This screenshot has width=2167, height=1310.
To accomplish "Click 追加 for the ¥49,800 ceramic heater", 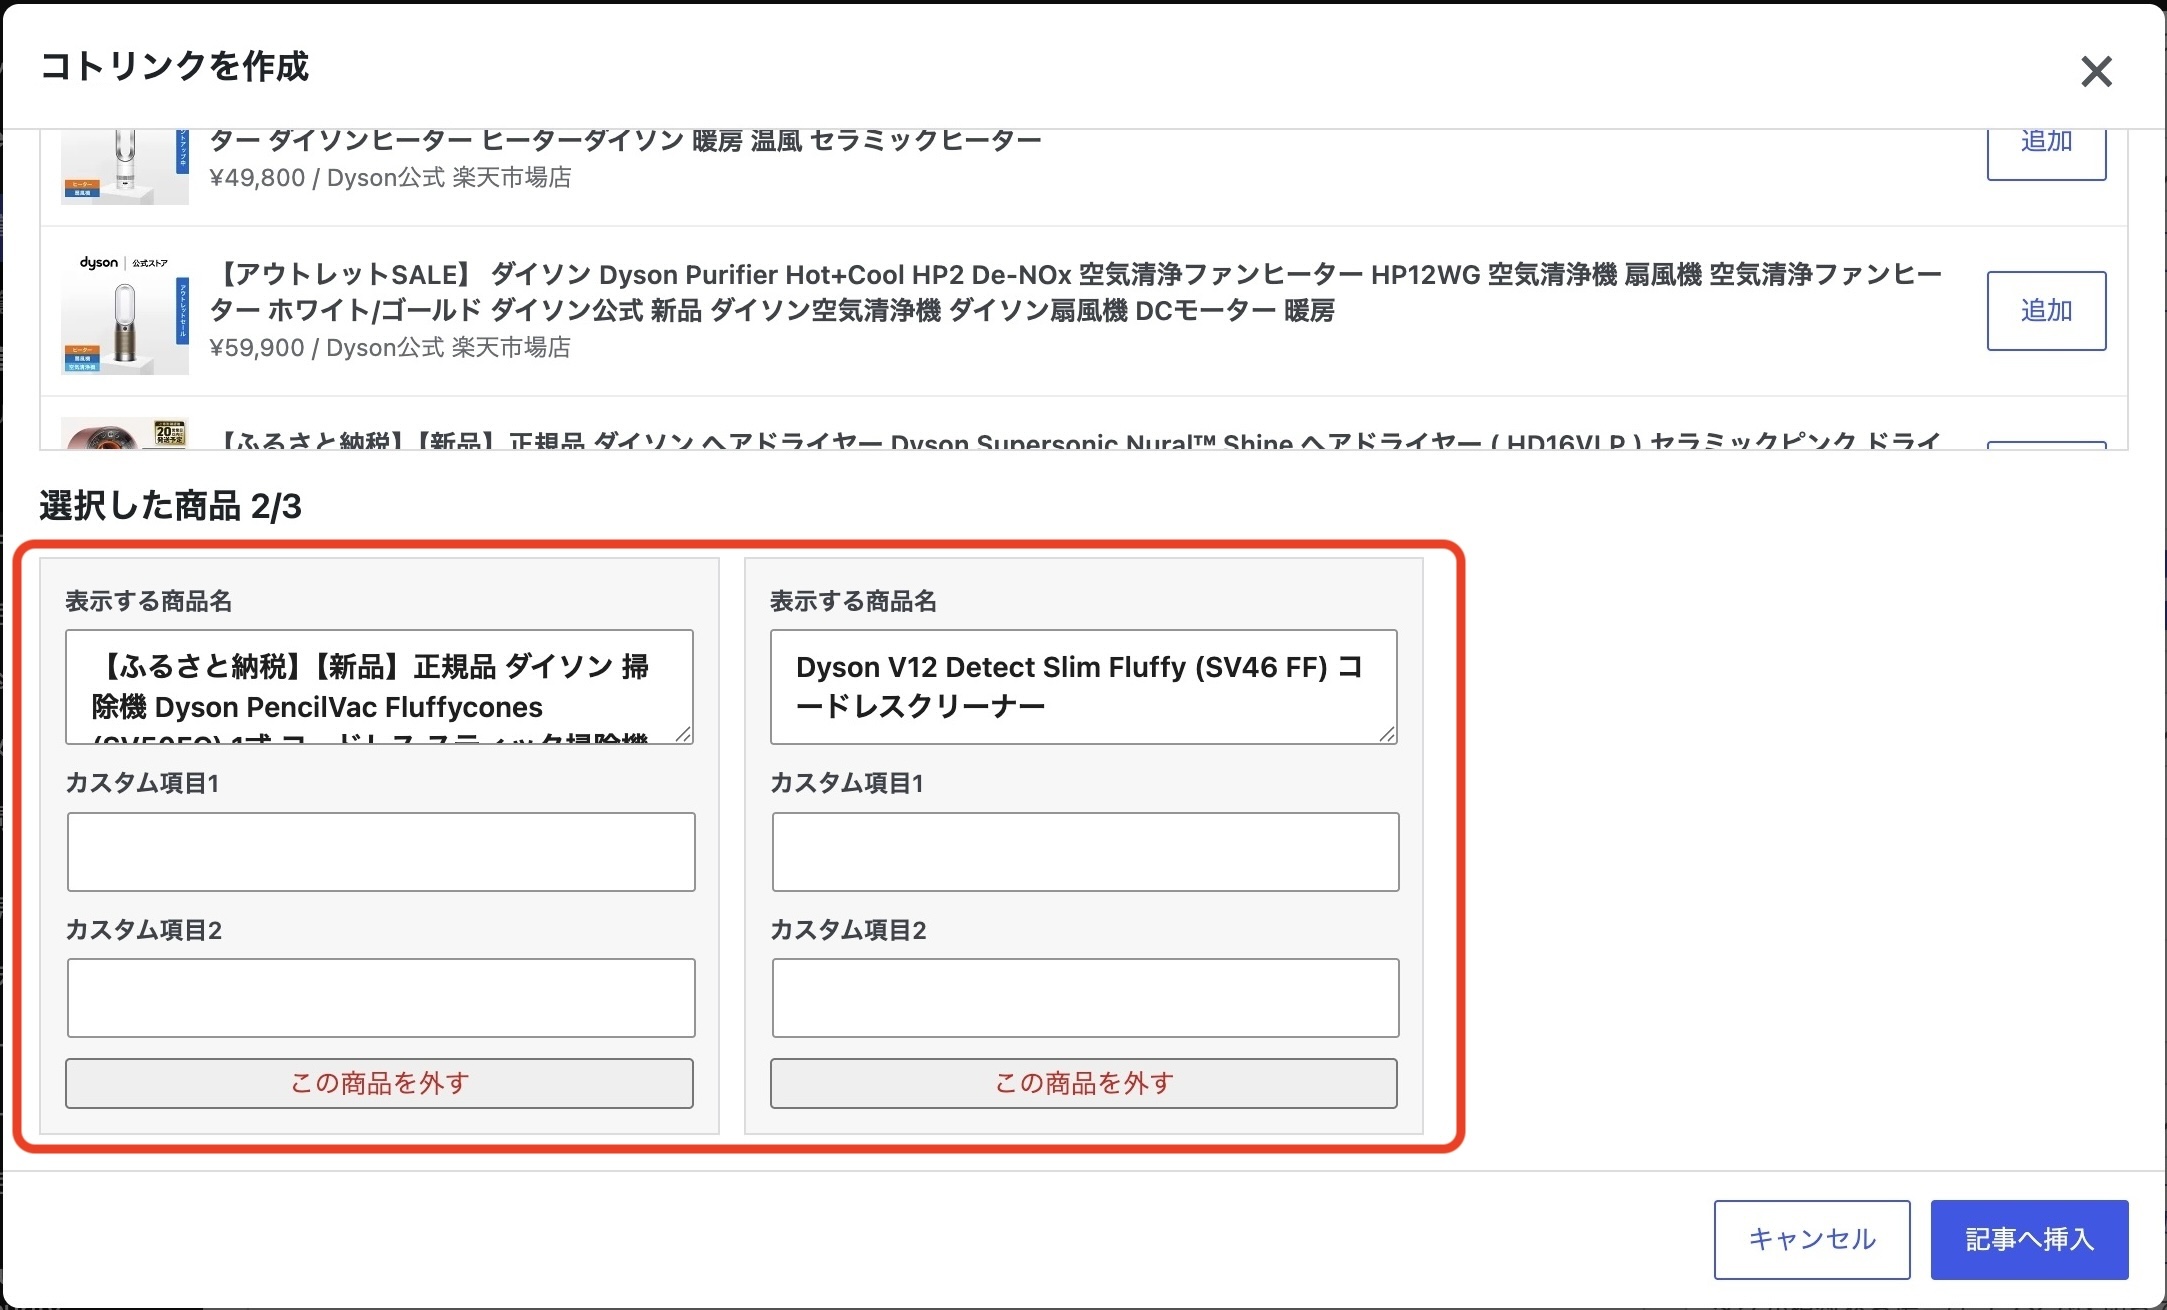I will [2046, 154].
